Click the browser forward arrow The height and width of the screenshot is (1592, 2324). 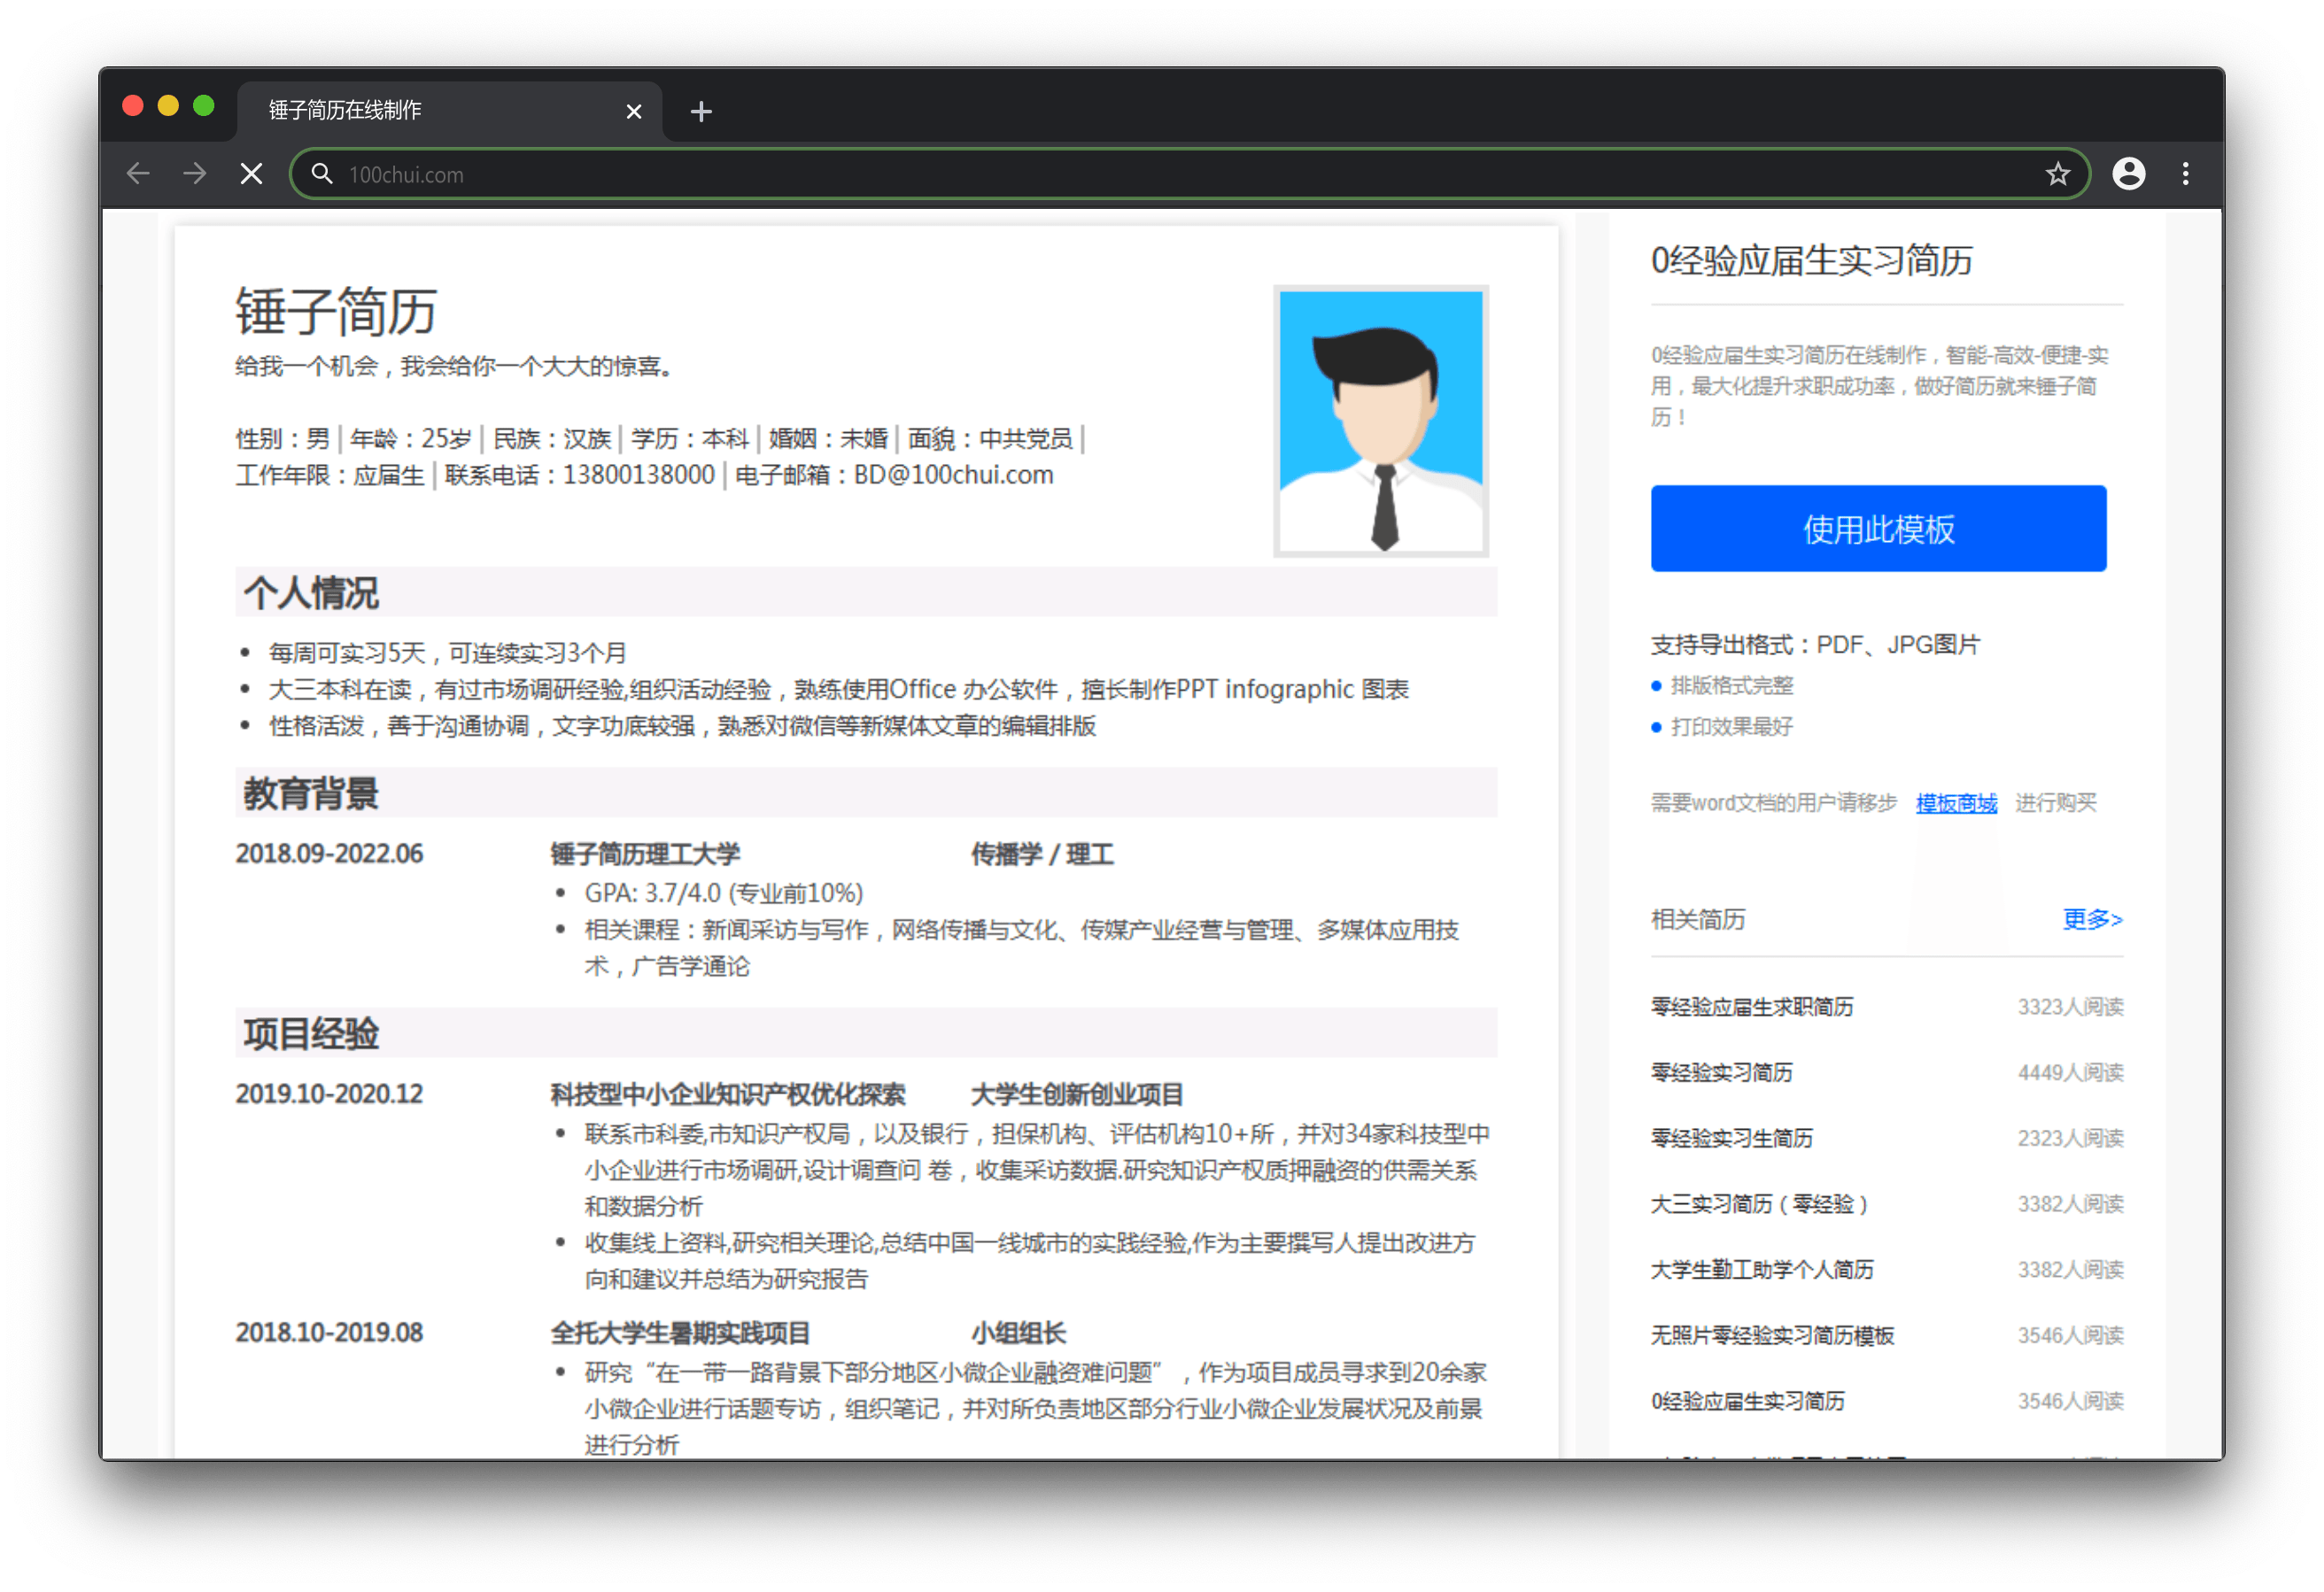point(195,174)
